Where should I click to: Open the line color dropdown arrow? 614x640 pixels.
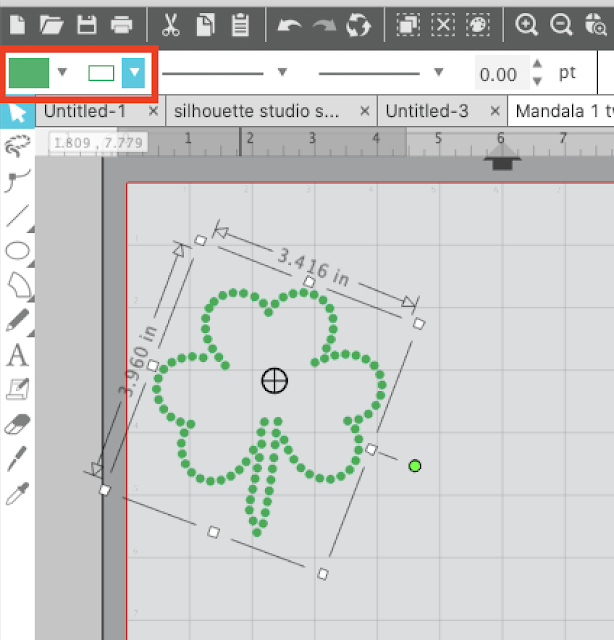[x=133, y=73]
